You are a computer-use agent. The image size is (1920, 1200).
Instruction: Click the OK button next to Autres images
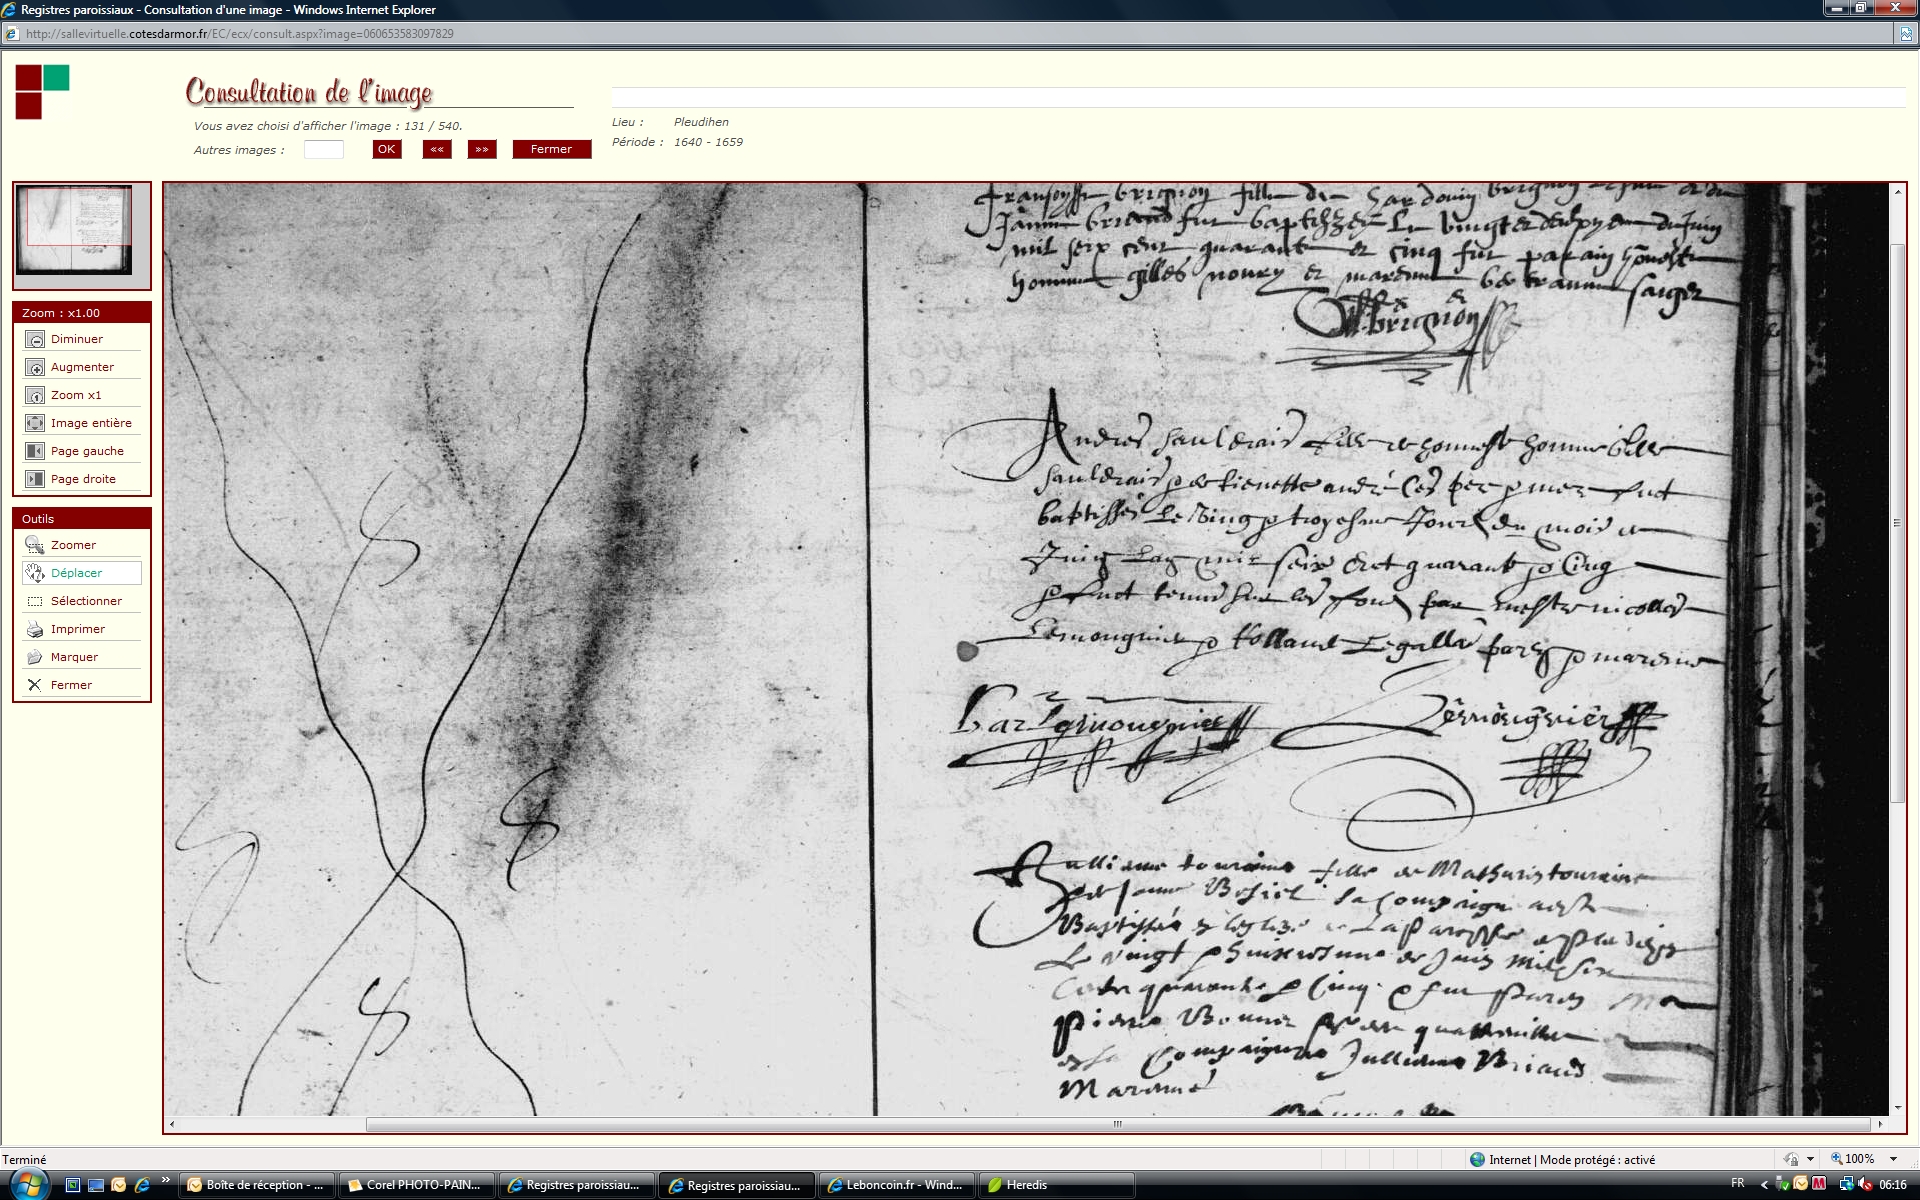[x=386, y=150]
